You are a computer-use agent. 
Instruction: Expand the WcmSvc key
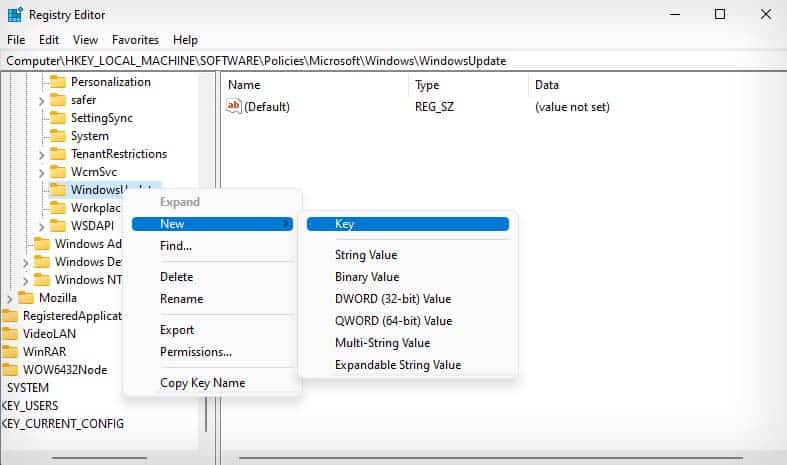tap(42, 173)
